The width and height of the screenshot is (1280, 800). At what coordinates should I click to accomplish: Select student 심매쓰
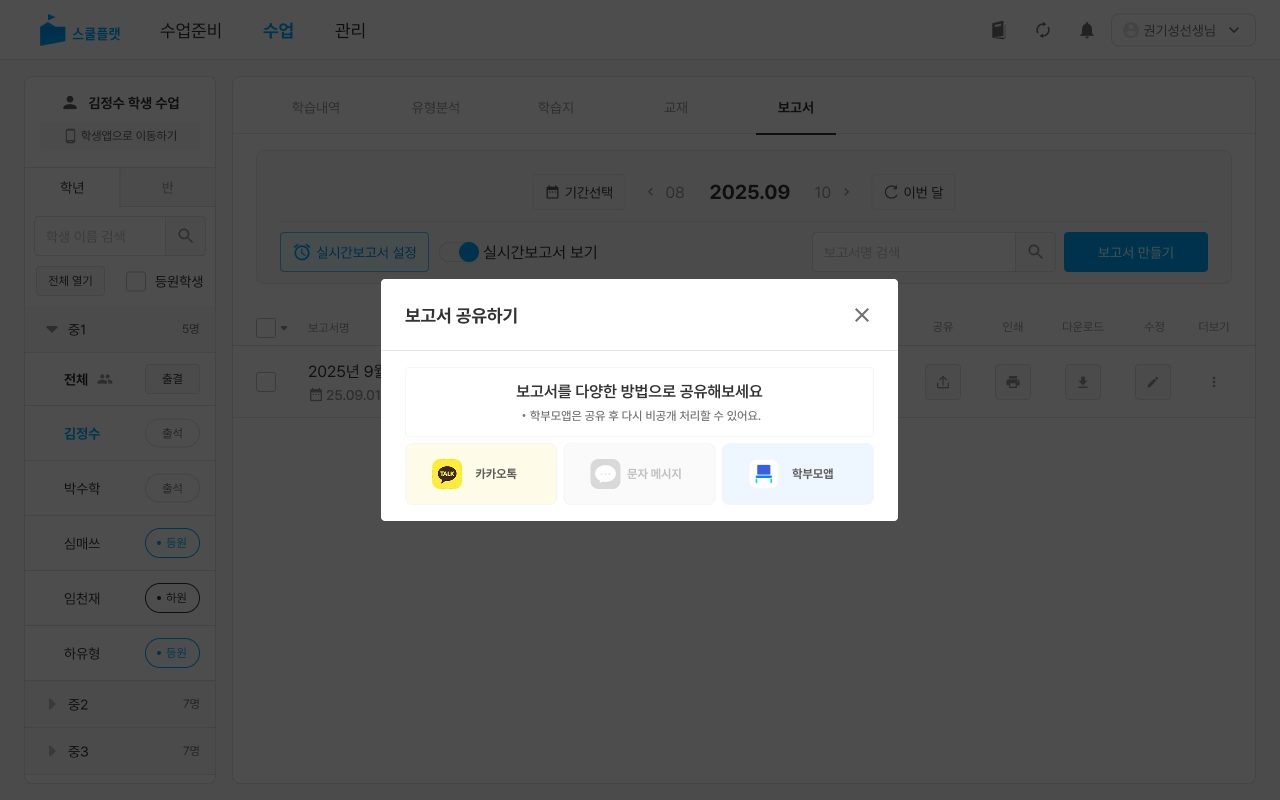coord(82,543)
